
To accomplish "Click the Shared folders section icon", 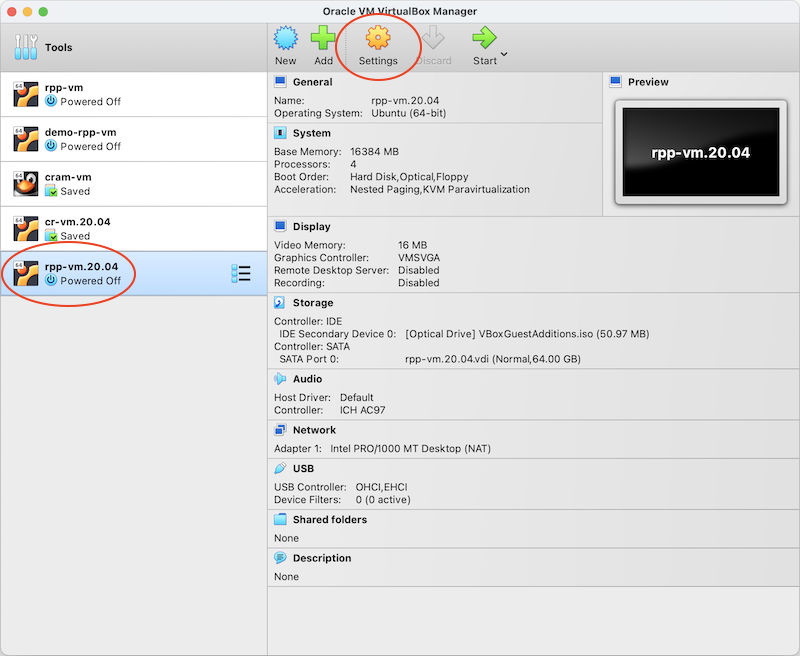I will [279, 519].
